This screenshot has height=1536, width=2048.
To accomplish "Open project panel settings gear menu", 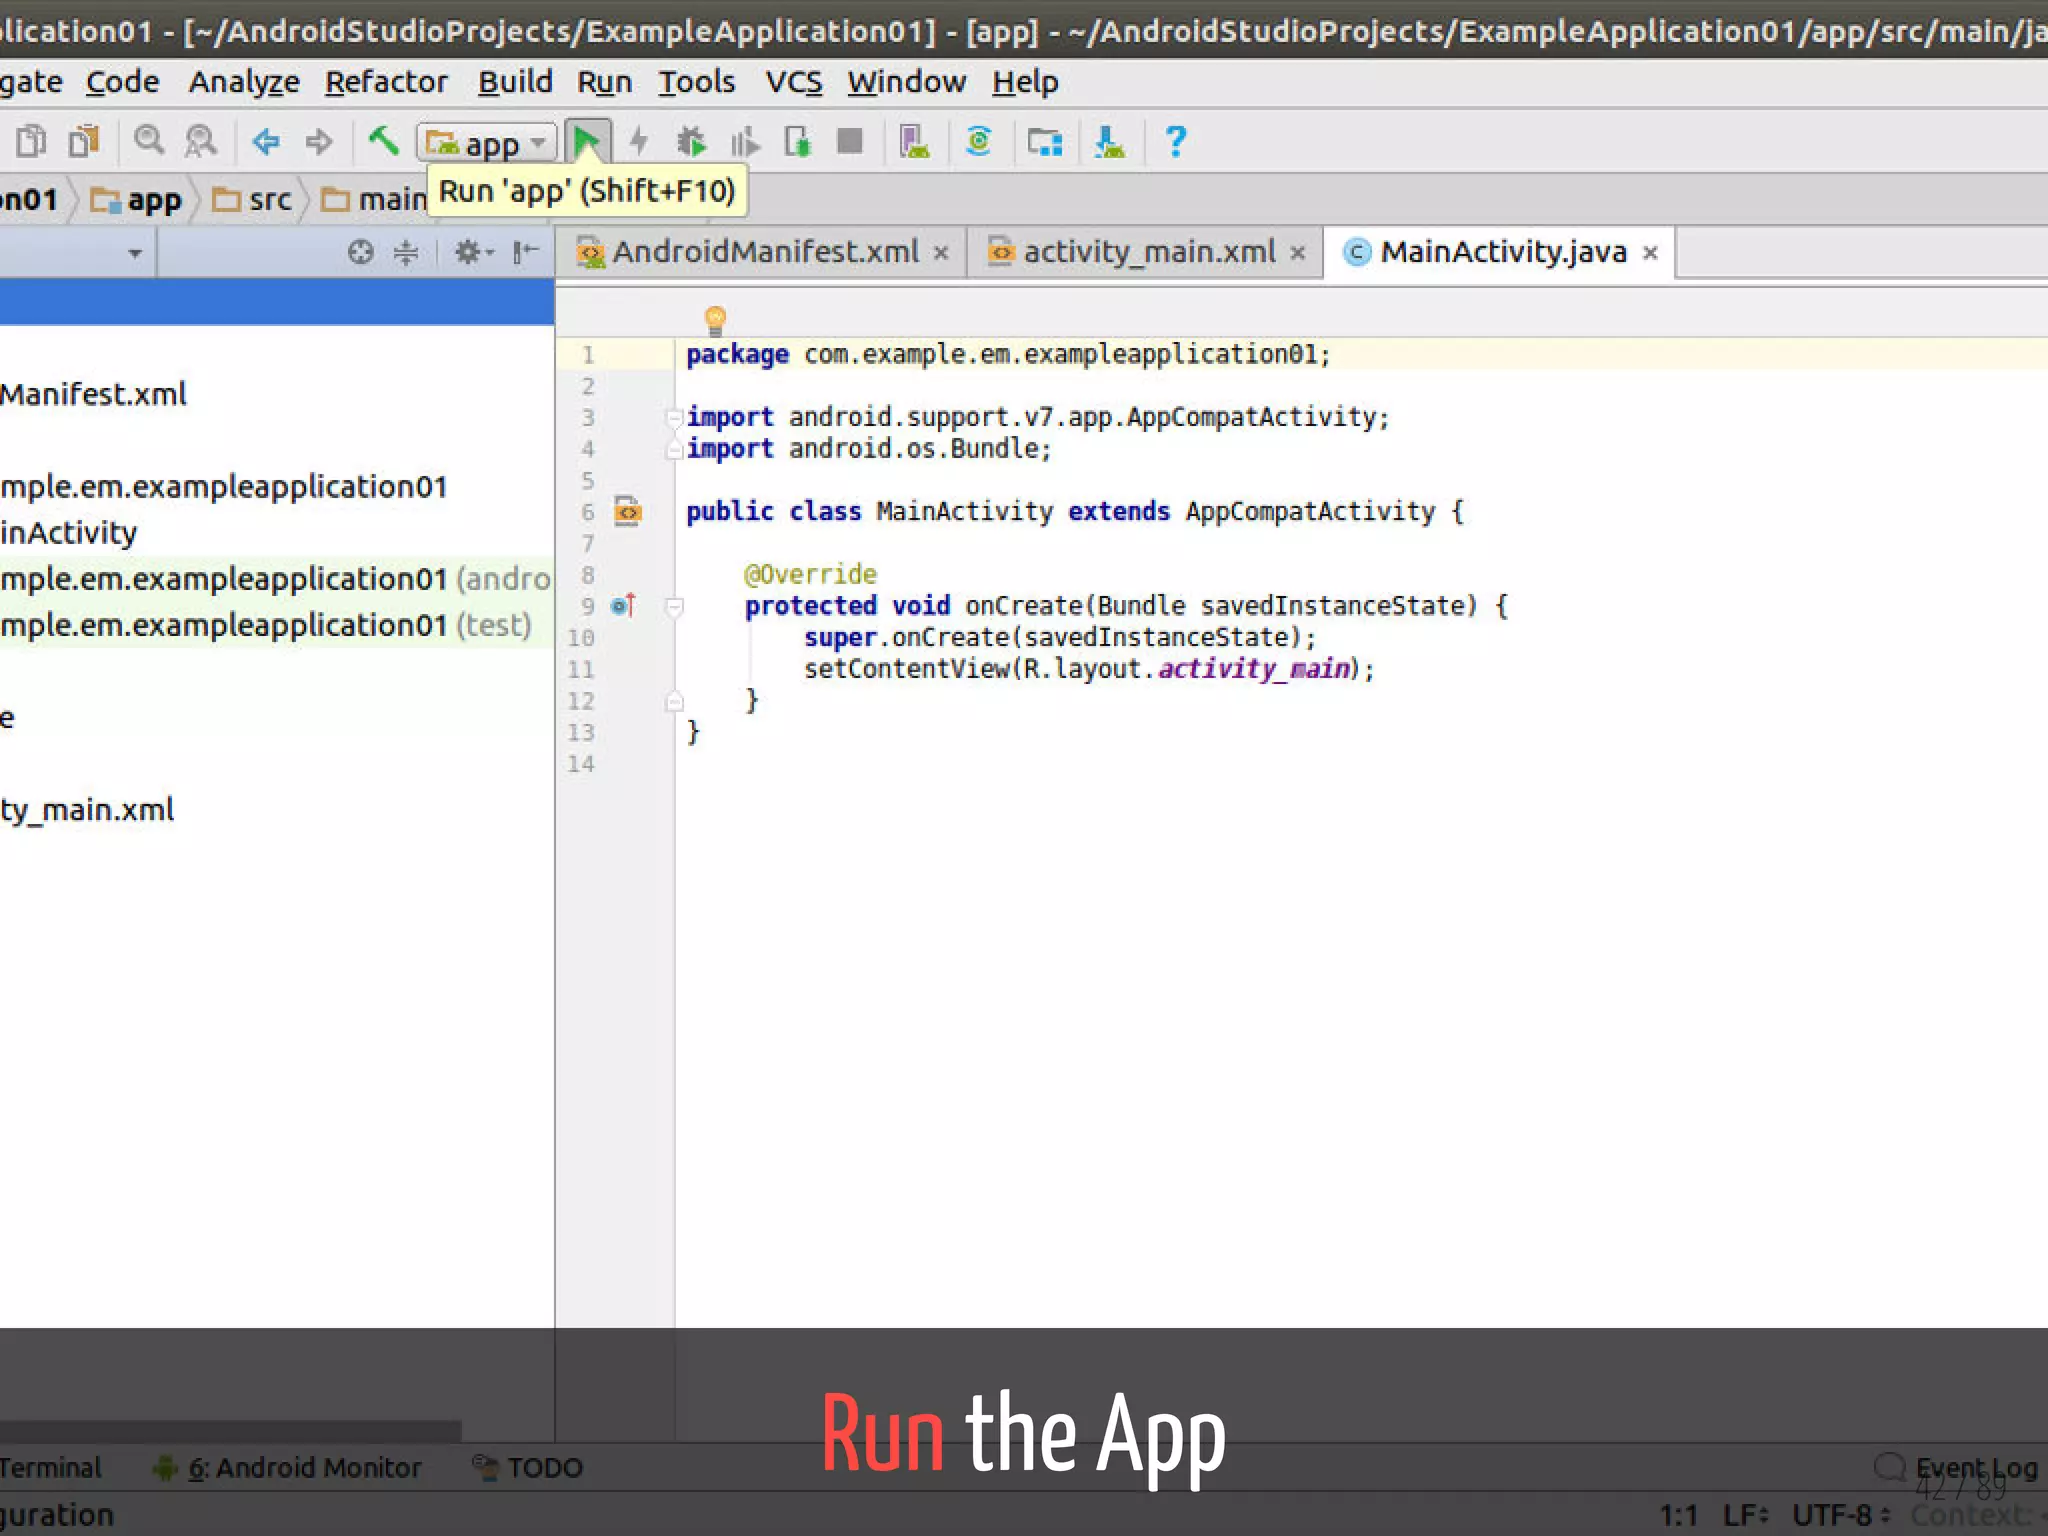I will [x=474, y=252].
